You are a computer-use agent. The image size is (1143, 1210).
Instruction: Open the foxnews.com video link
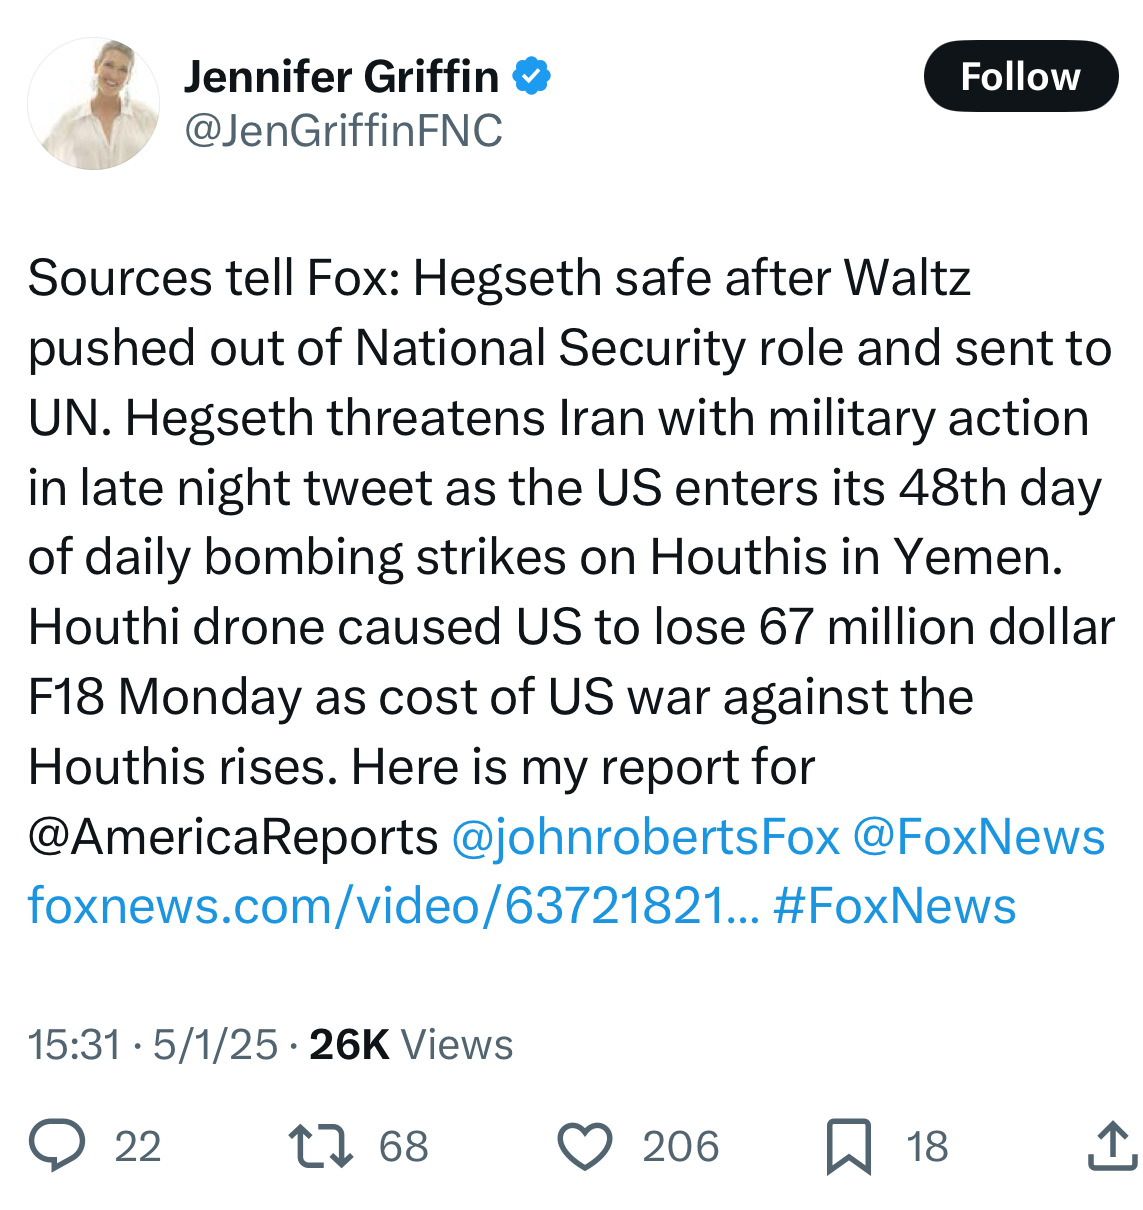point(393,906)
